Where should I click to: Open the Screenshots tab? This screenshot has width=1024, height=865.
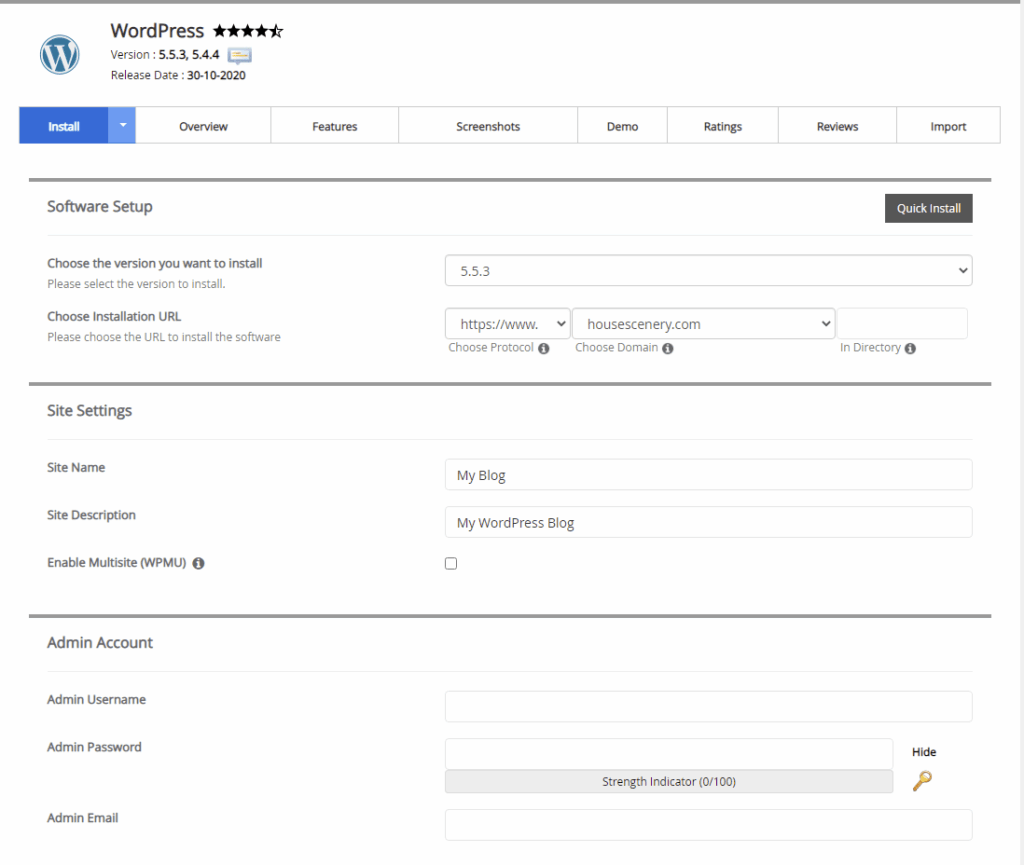click(x=488, y=125)
